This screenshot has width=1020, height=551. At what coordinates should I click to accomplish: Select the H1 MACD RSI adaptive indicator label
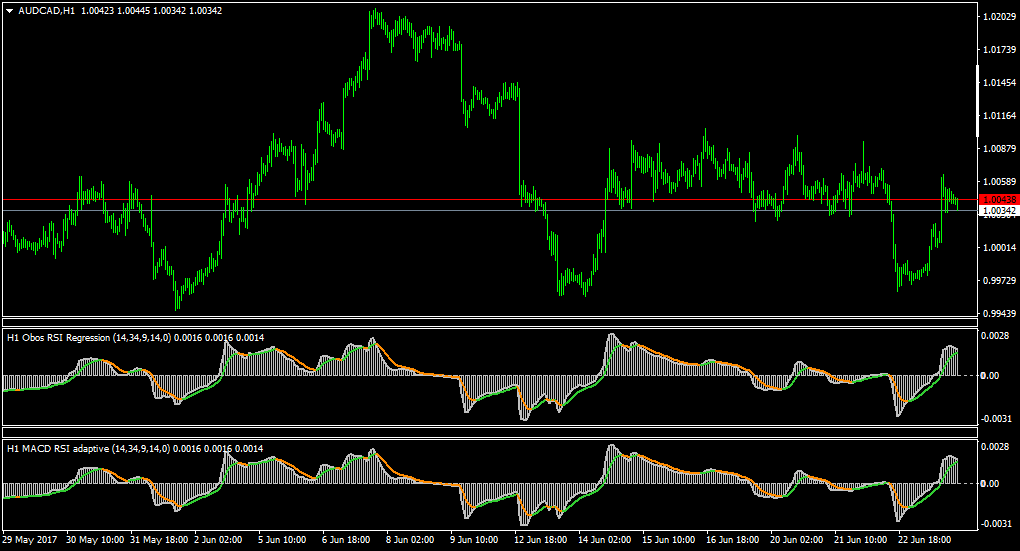click(135, 449)
